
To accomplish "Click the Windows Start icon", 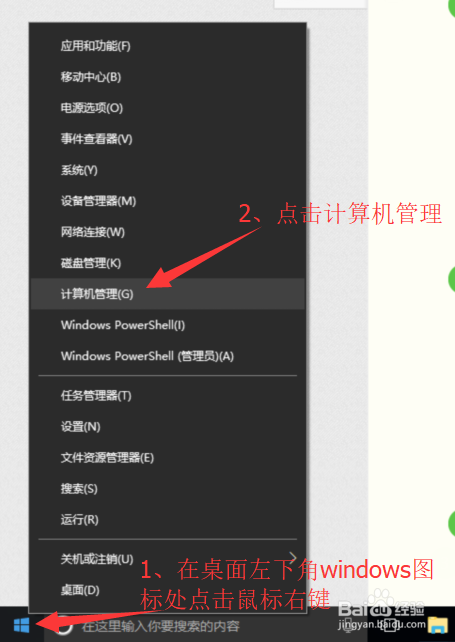I will (21, 625).
